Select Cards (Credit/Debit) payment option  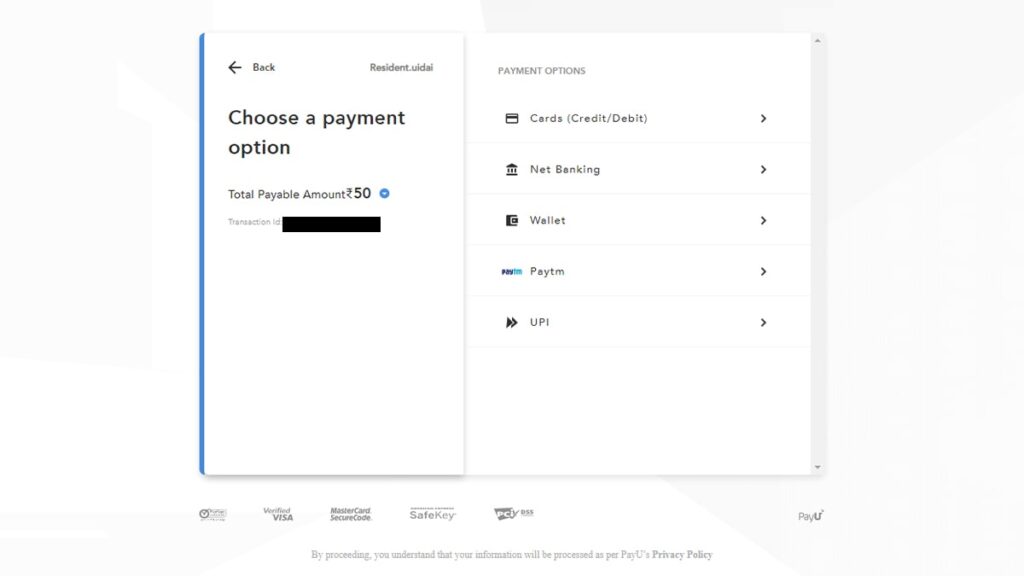point(638,118)
